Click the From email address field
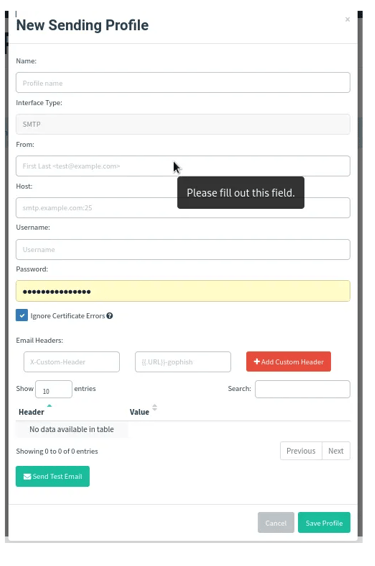The width and height of the screenshot is (375, 566). 183,166
